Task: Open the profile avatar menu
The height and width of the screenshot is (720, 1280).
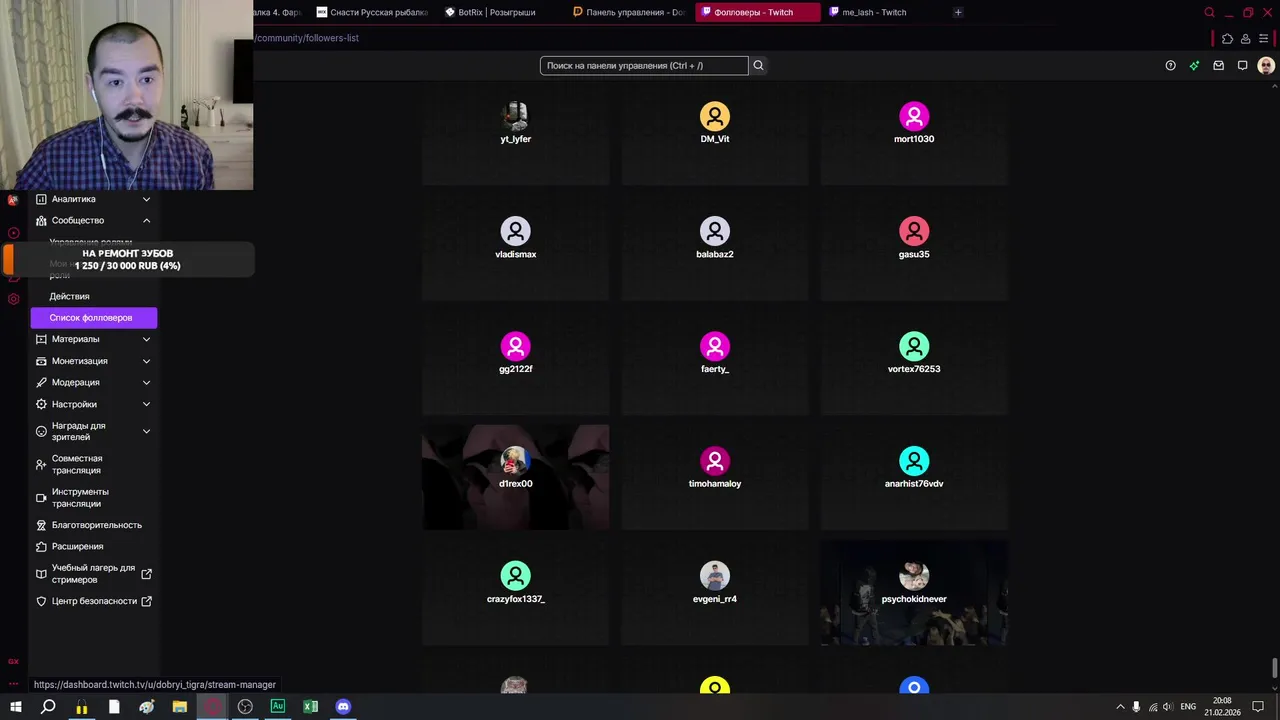Action: click(1266, 66)
